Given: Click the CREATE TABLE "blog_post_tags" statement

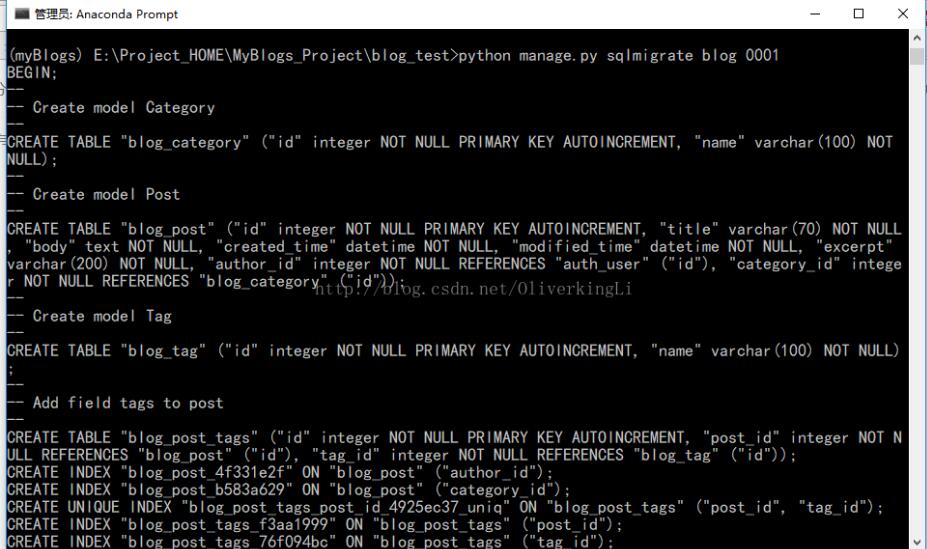Looking at the screenshot, I should coord(454,446).
